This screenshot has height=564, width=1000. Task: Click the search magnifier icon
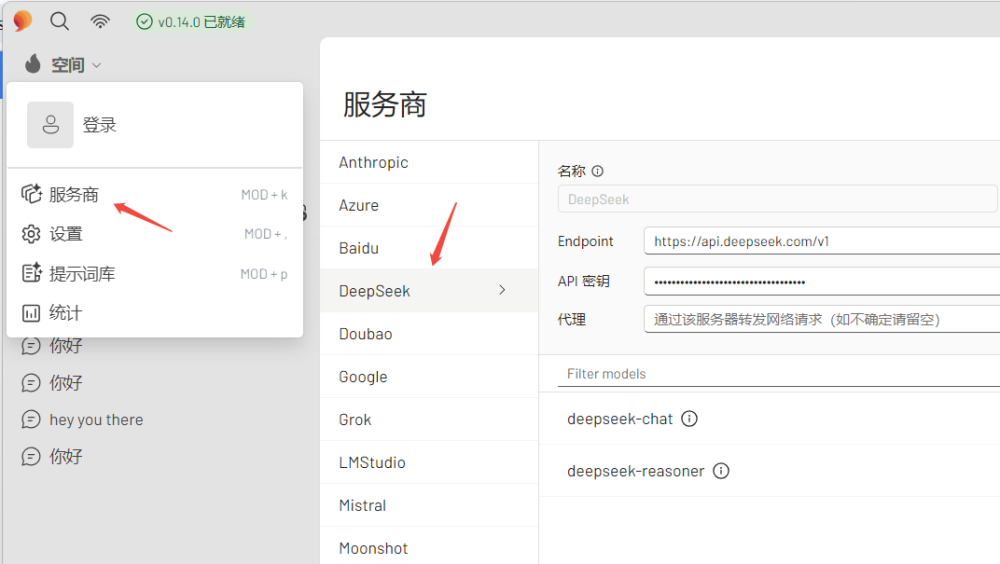tap(59, 21)
